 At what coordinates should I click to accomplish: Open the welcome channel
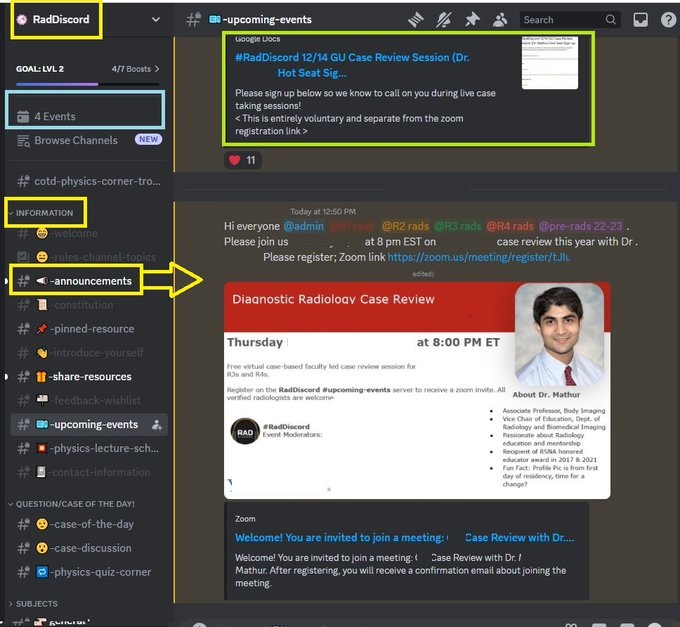(89, 233)
